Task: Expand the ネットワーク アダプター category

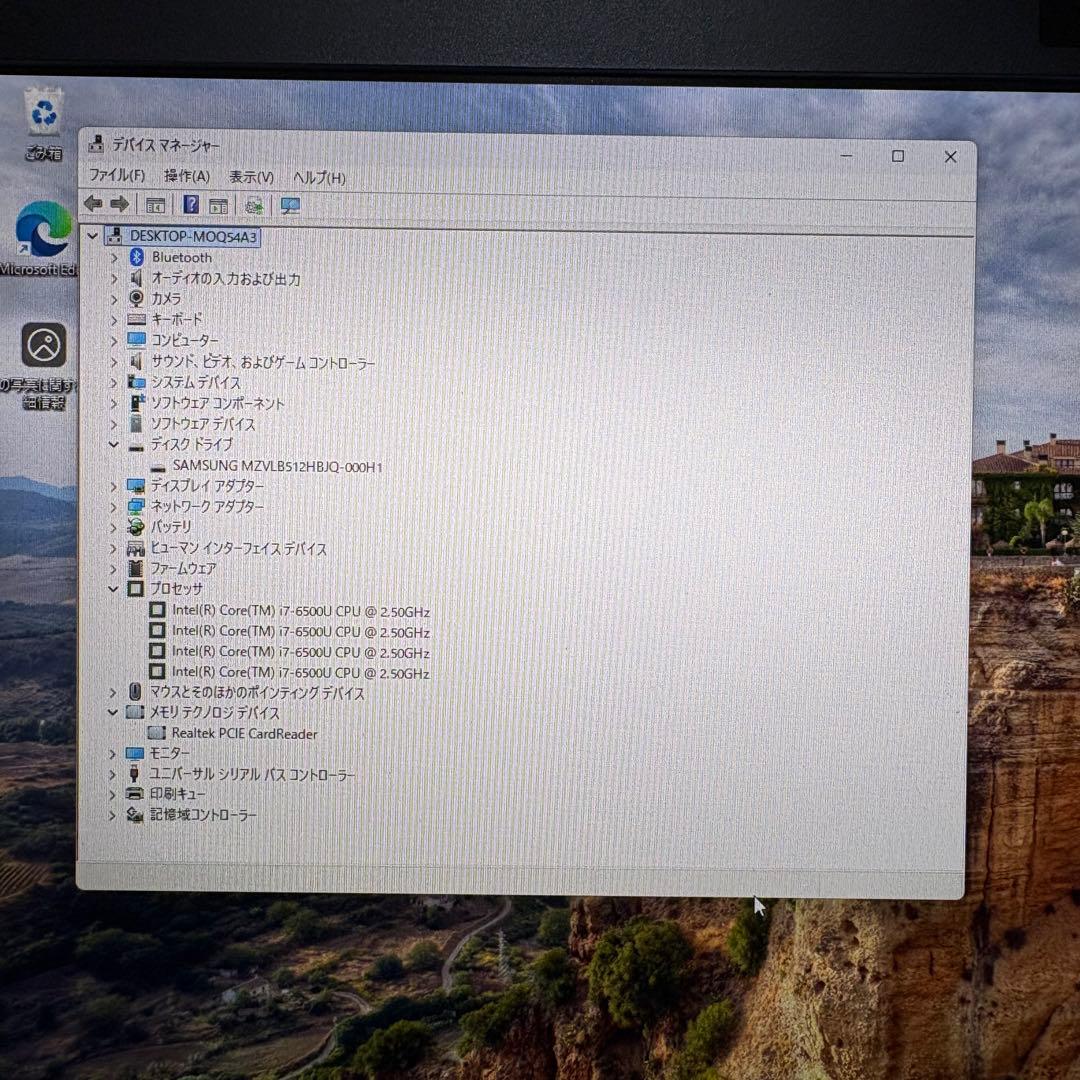Action: click(114, 507)
